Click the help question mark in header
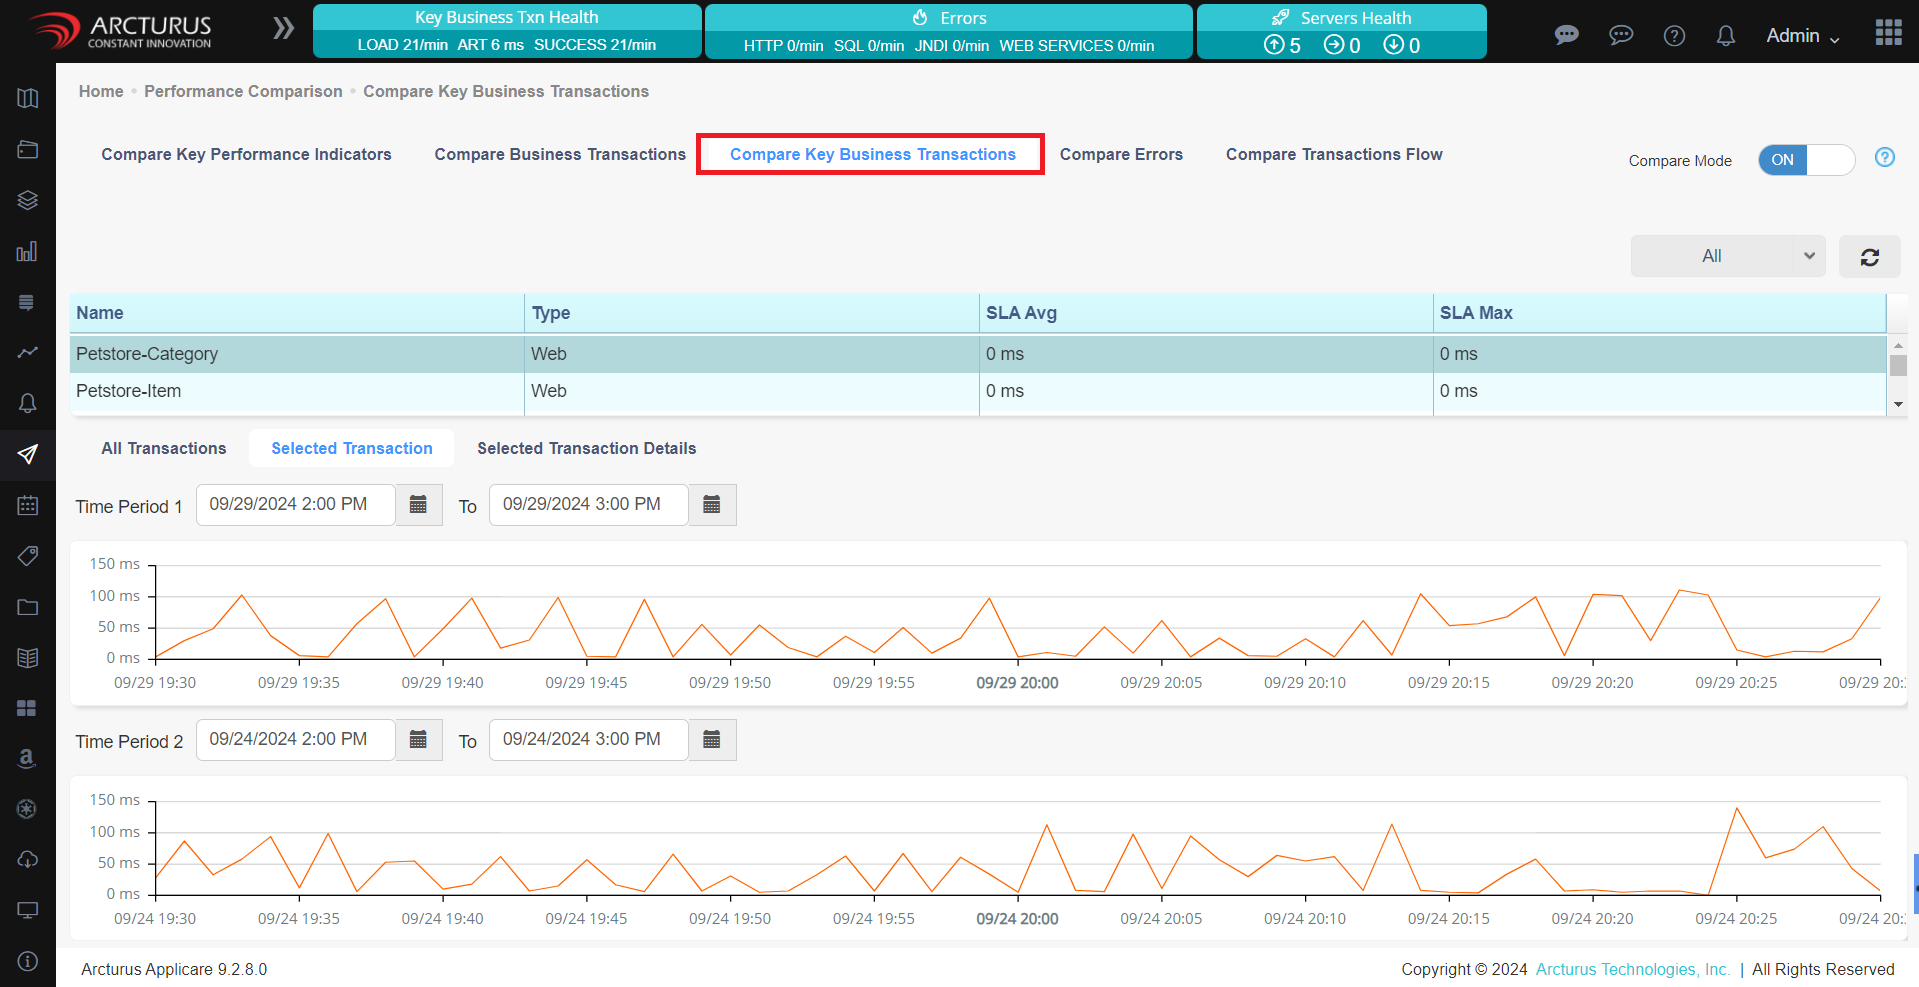Image resolution: width=1919 pixels, height=987 pixels. tap(1673, 36)
